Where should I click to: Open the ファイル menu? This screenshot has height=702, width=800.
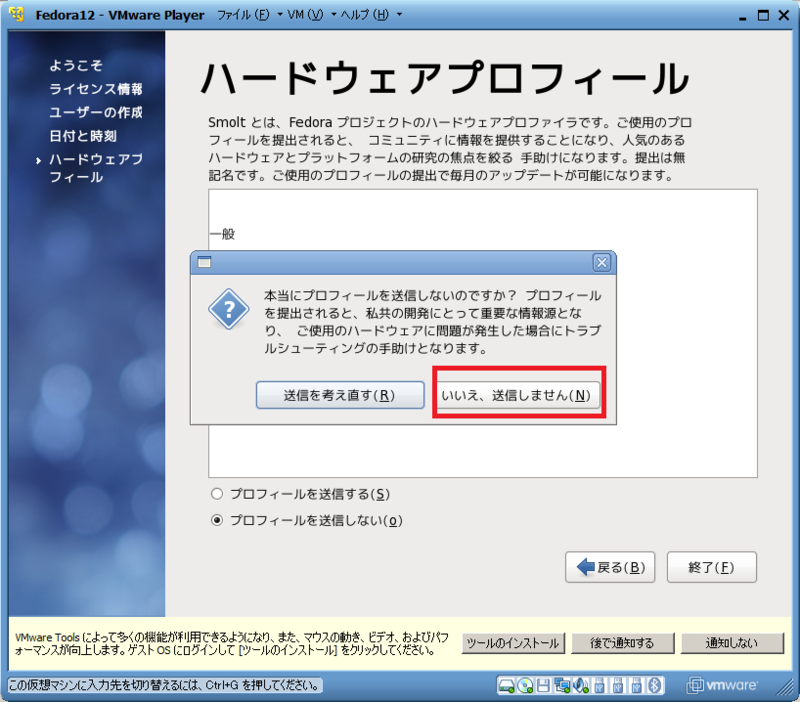tap(239, 15)
